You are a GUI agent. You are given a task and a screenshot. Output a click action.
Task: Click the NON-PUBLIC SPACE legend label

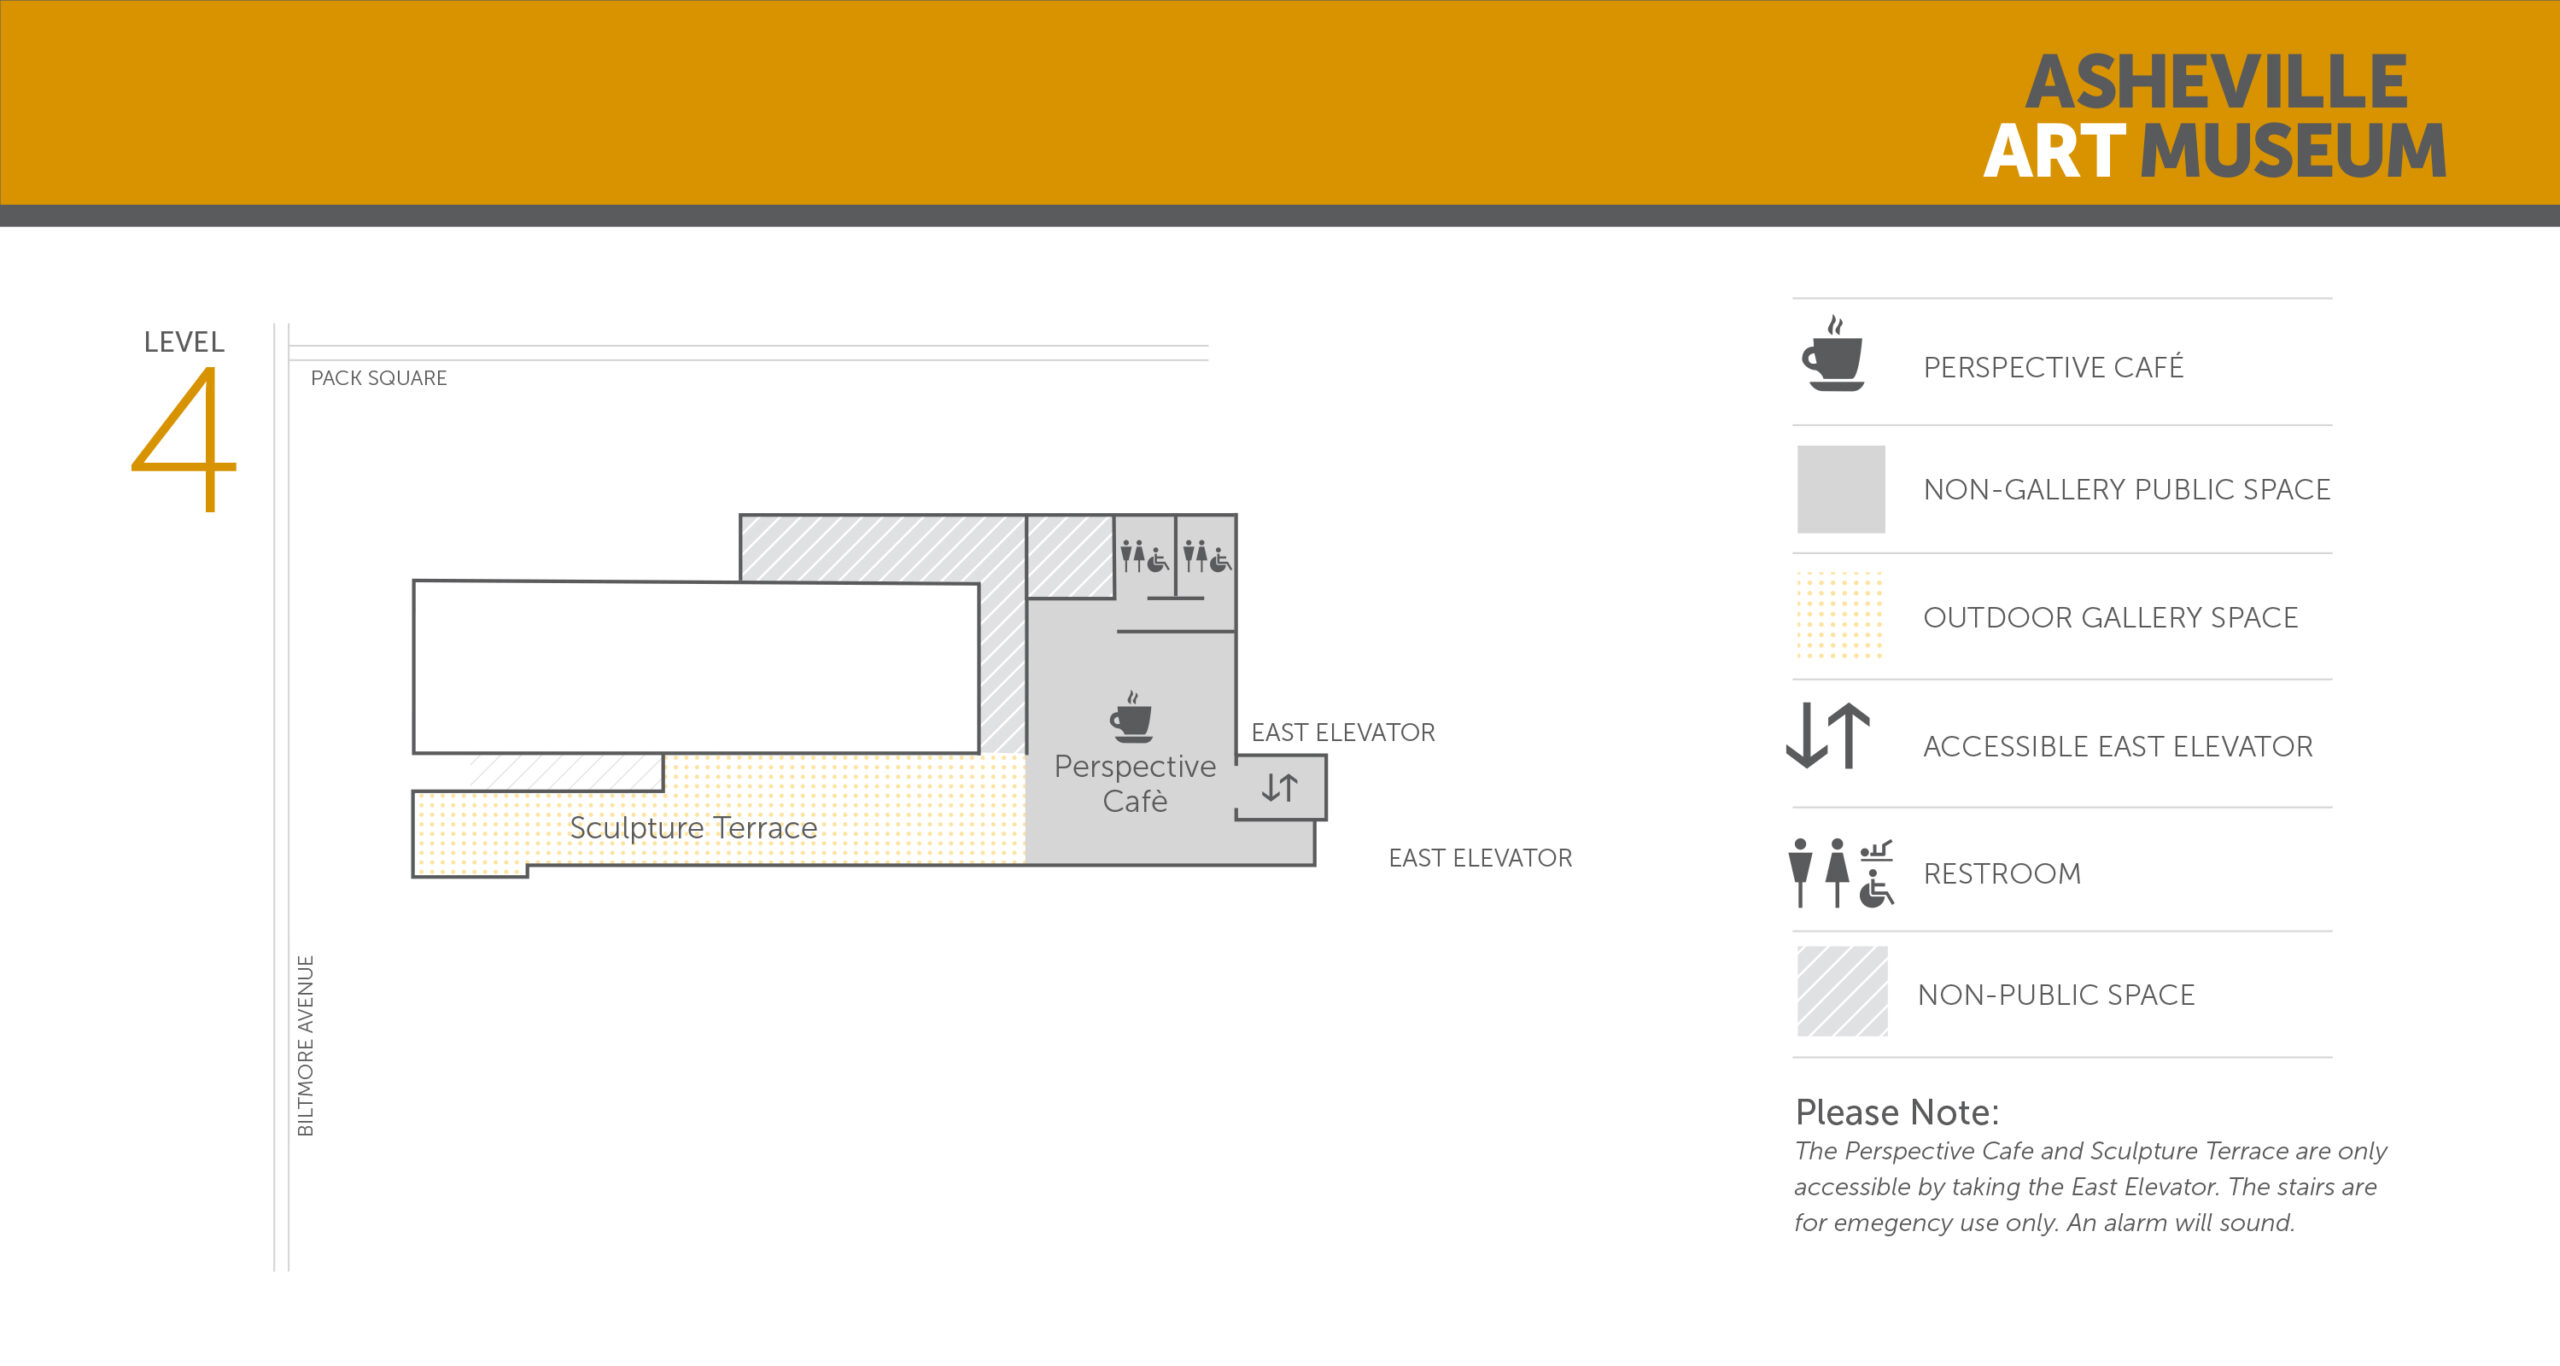(x=2056, y=994)
